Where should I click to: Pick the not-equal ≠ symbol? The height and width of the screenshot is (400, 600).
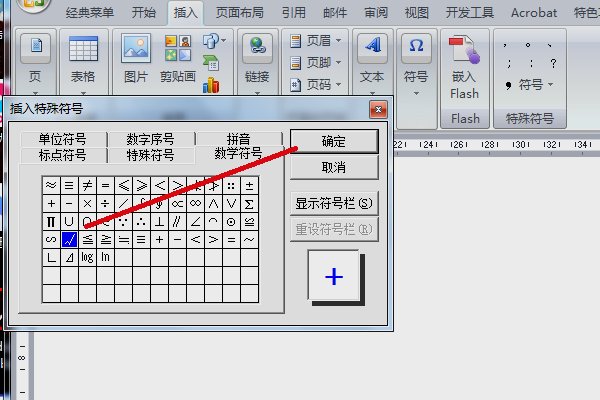tap(87, 186)
